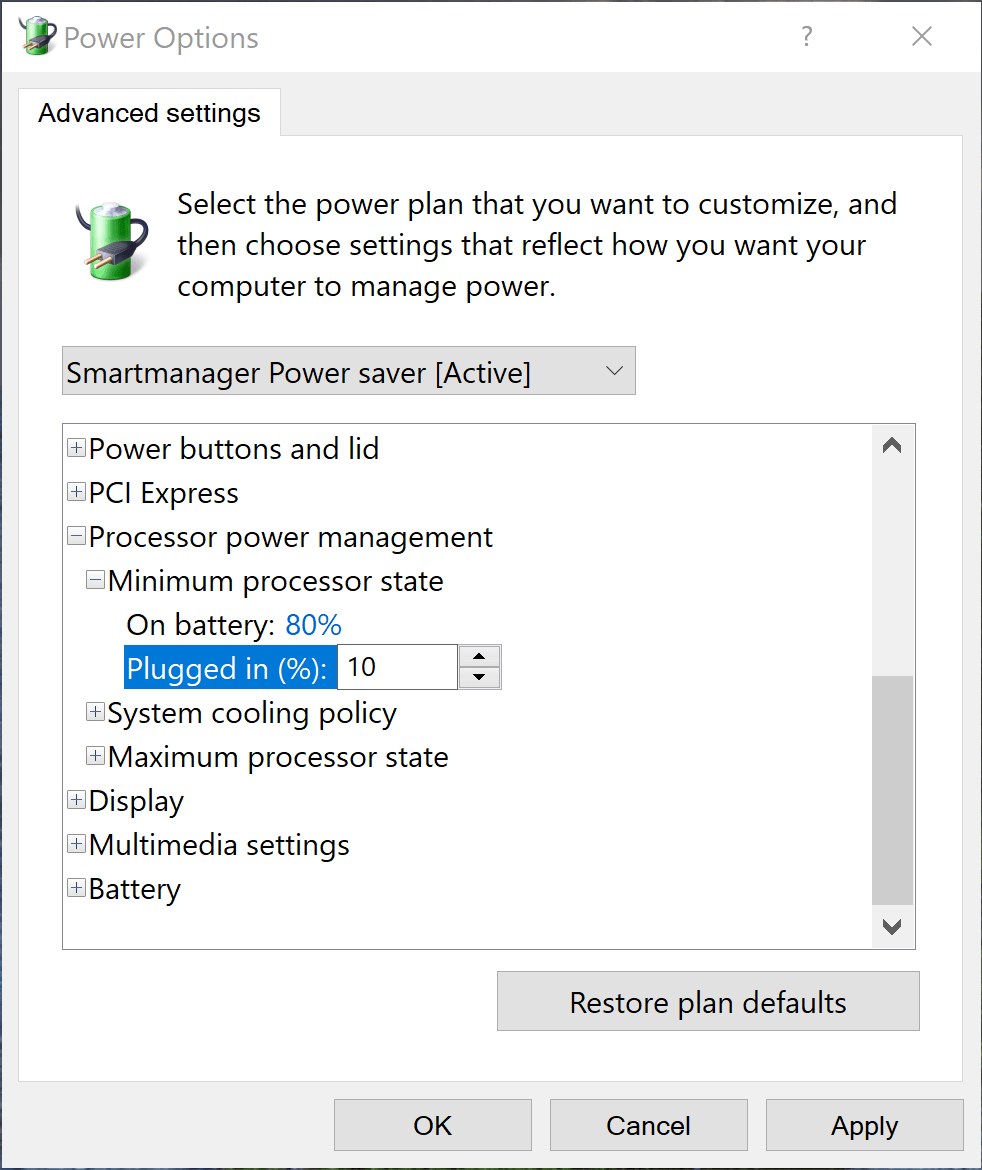Click Restore plan defaults button
Image resolution: width=982 pixels, height=1170 pixels.
pos(707,1002)
